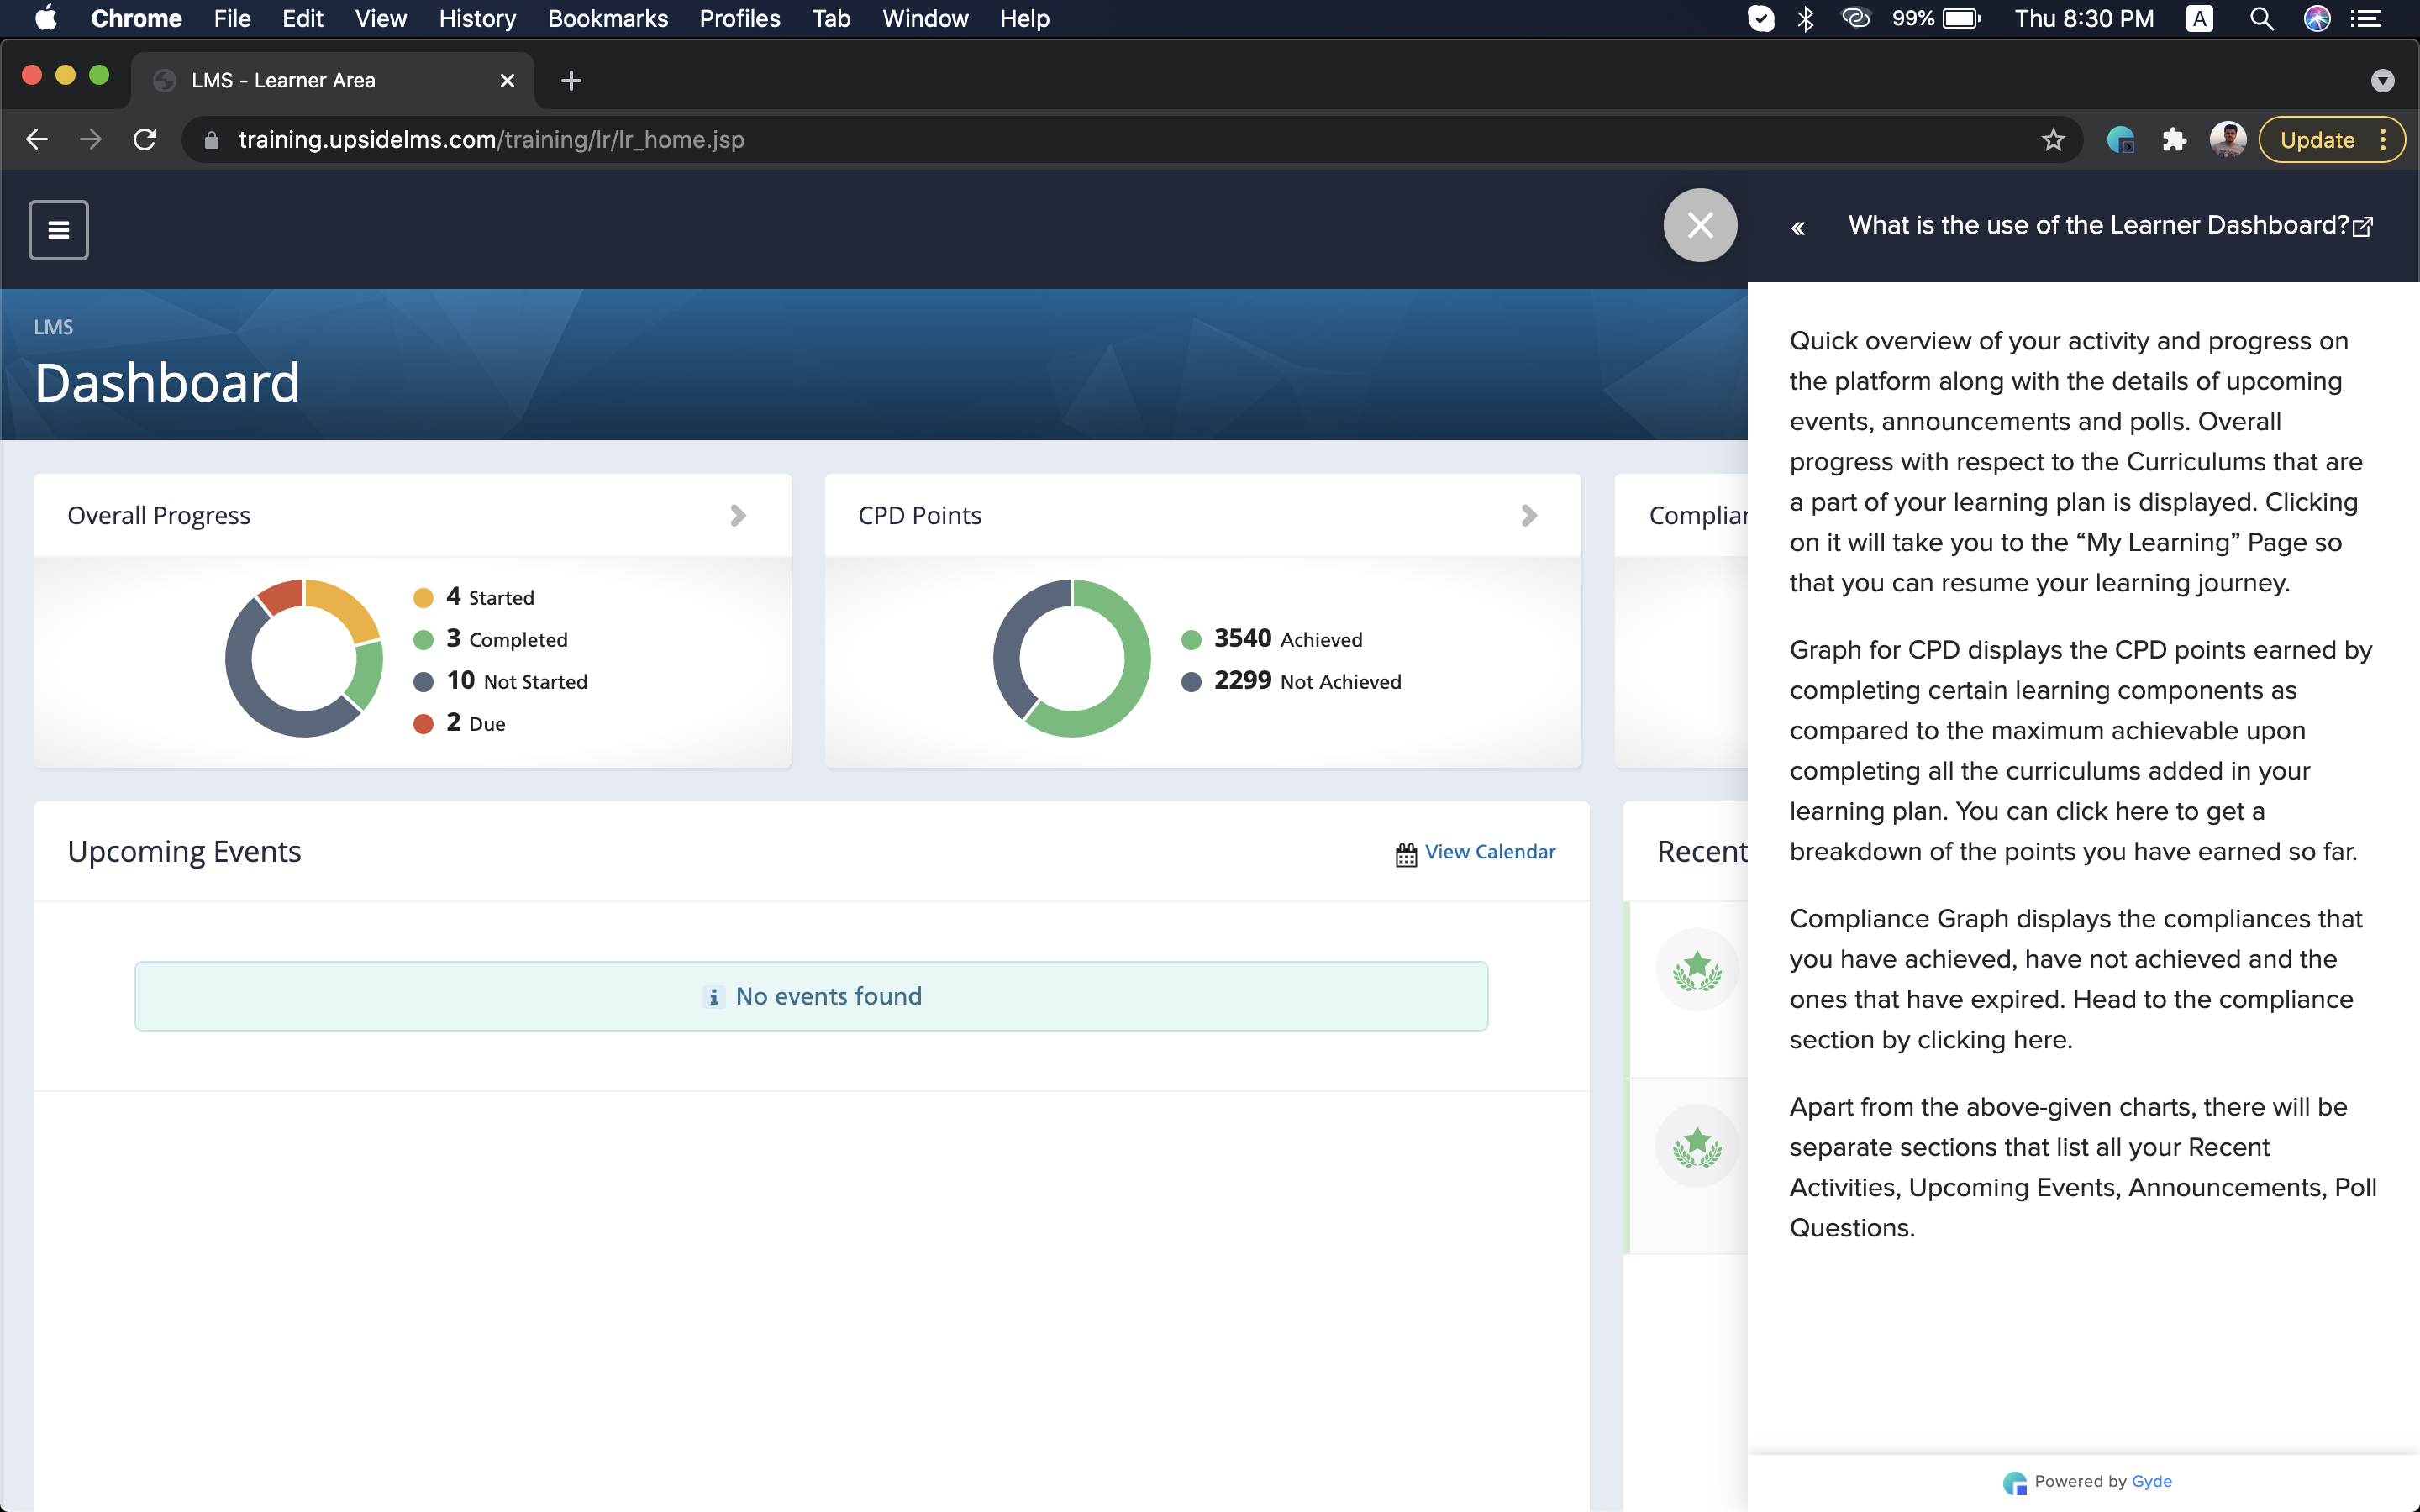Click the first recent activity badge icon

pos(1697,969)
